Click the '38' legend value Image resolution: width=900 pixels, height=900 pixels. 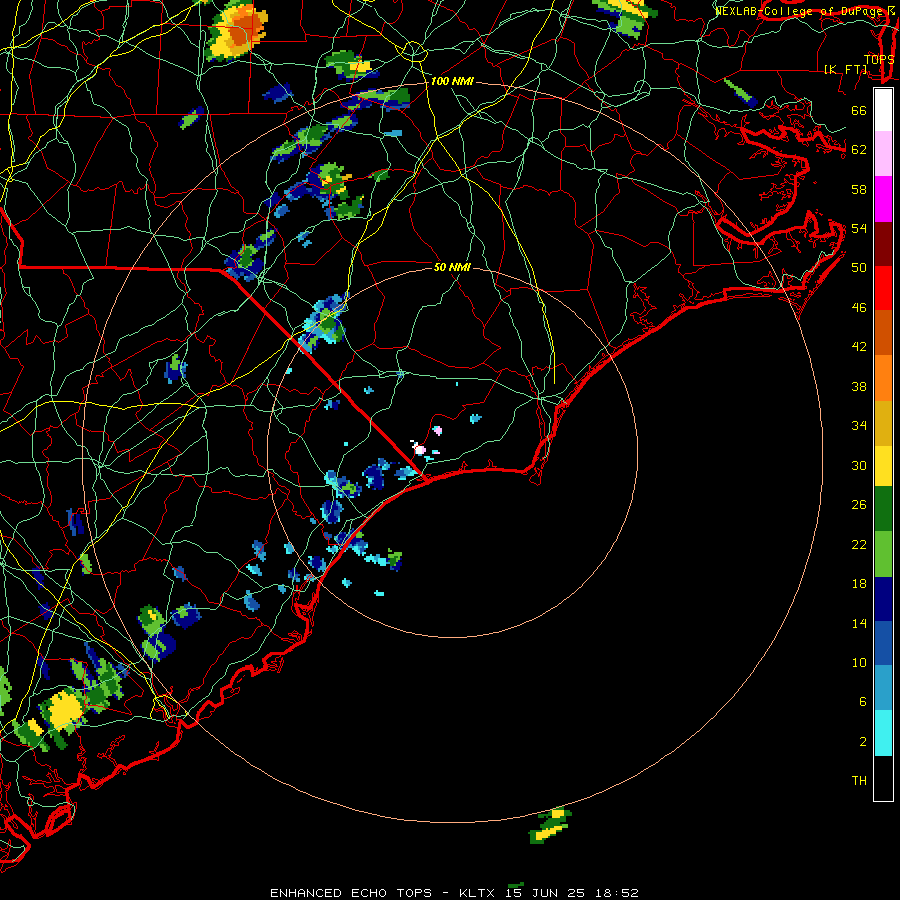coord(859,386)
